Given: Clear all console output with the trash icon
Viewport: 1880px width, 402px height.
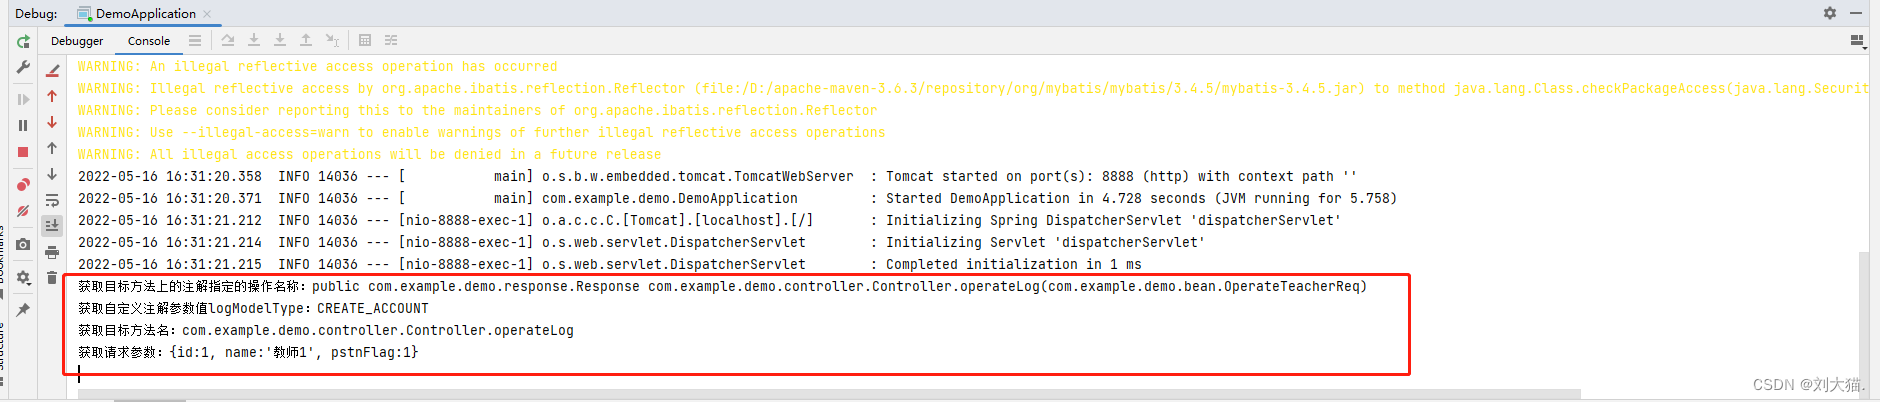Looking at the screenshot, I should point(53,278).
